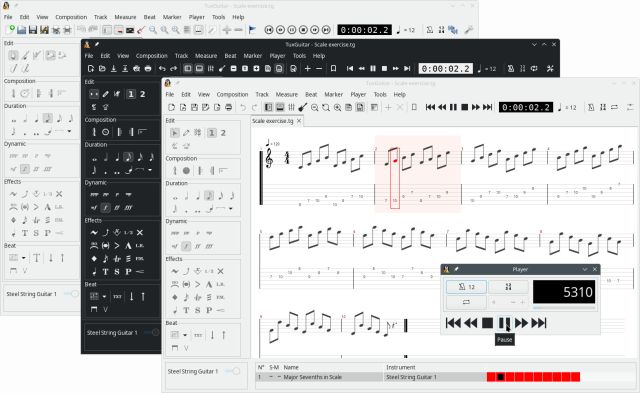Collapse the Player dialog using its title bar chevron
The width and height of the screenshot is (640, 393).
pos(585,269)
